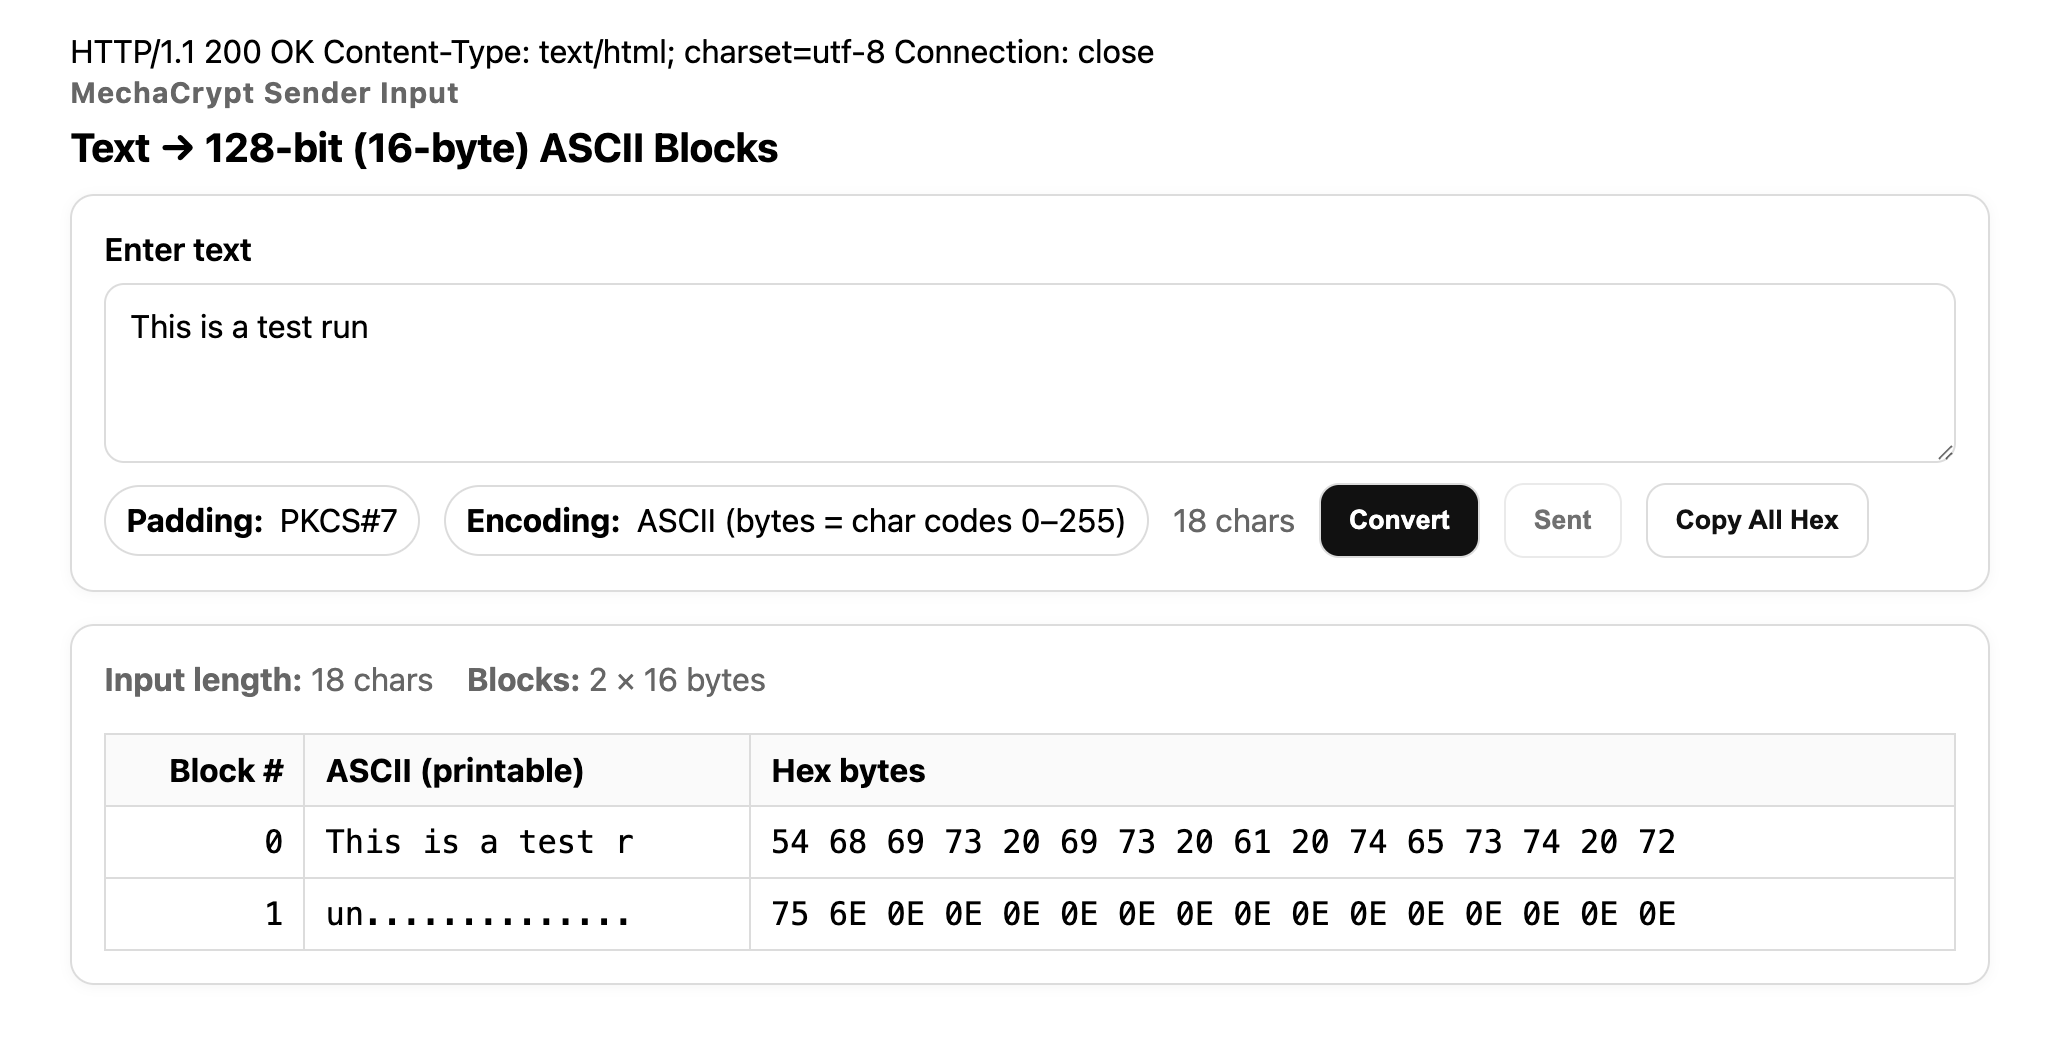
Task: Click the block 0 hex bytes cell
Action: pos(1222,842)
